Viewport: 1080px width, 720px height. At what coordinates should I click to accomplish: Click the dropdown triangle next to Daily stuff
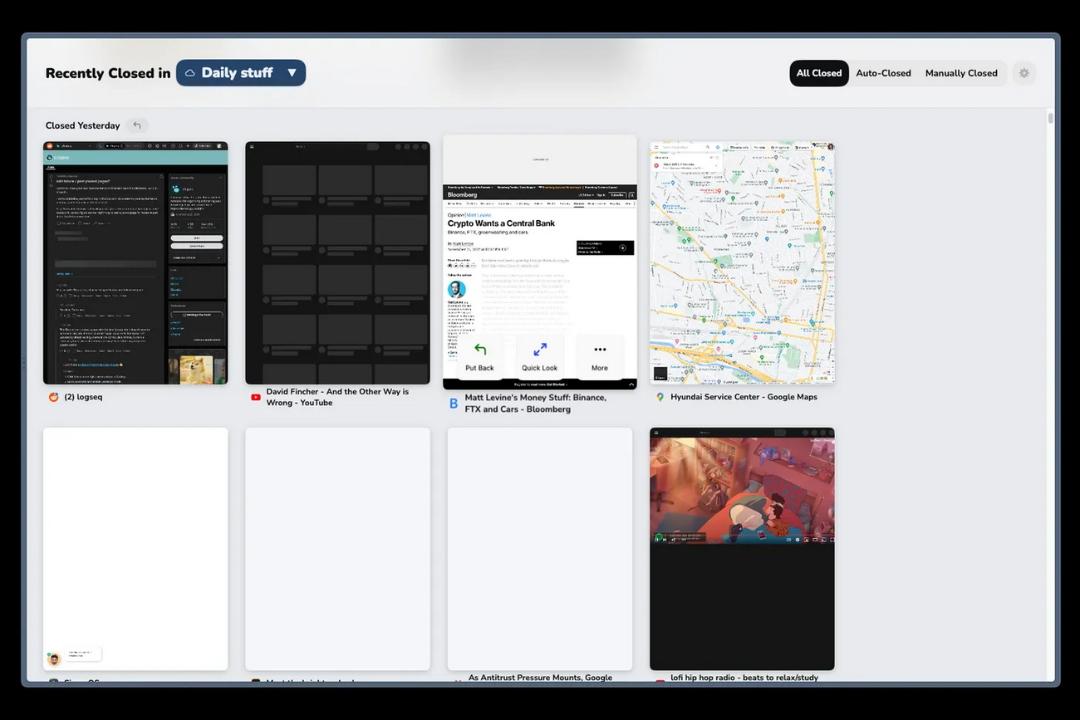(292, 73)
